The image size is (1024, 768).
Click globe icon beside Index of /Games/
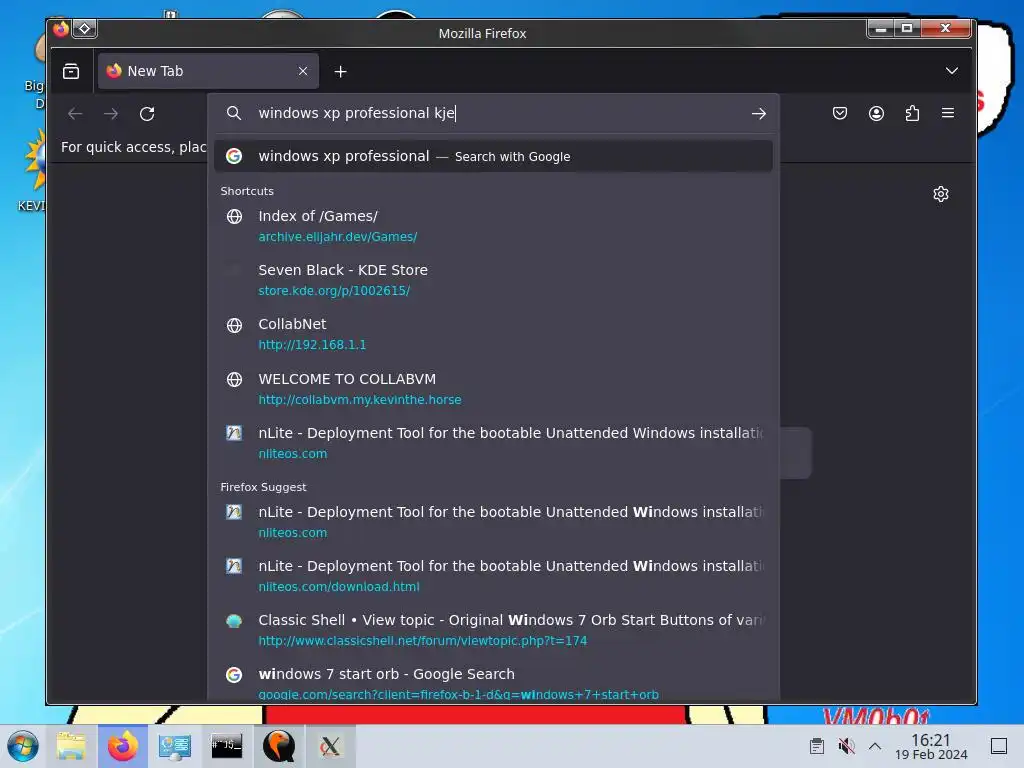click(234, 216)
